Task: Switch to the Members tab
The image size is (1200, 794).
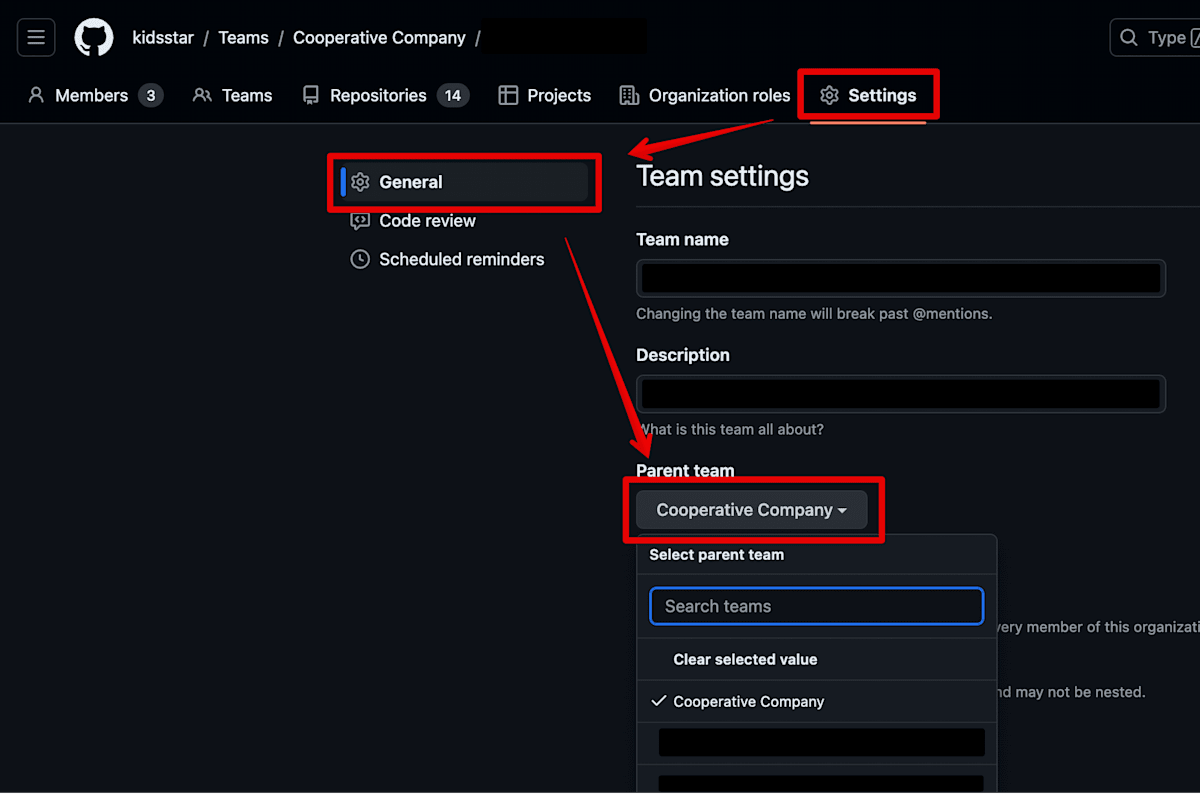Action: pos(95,96)
